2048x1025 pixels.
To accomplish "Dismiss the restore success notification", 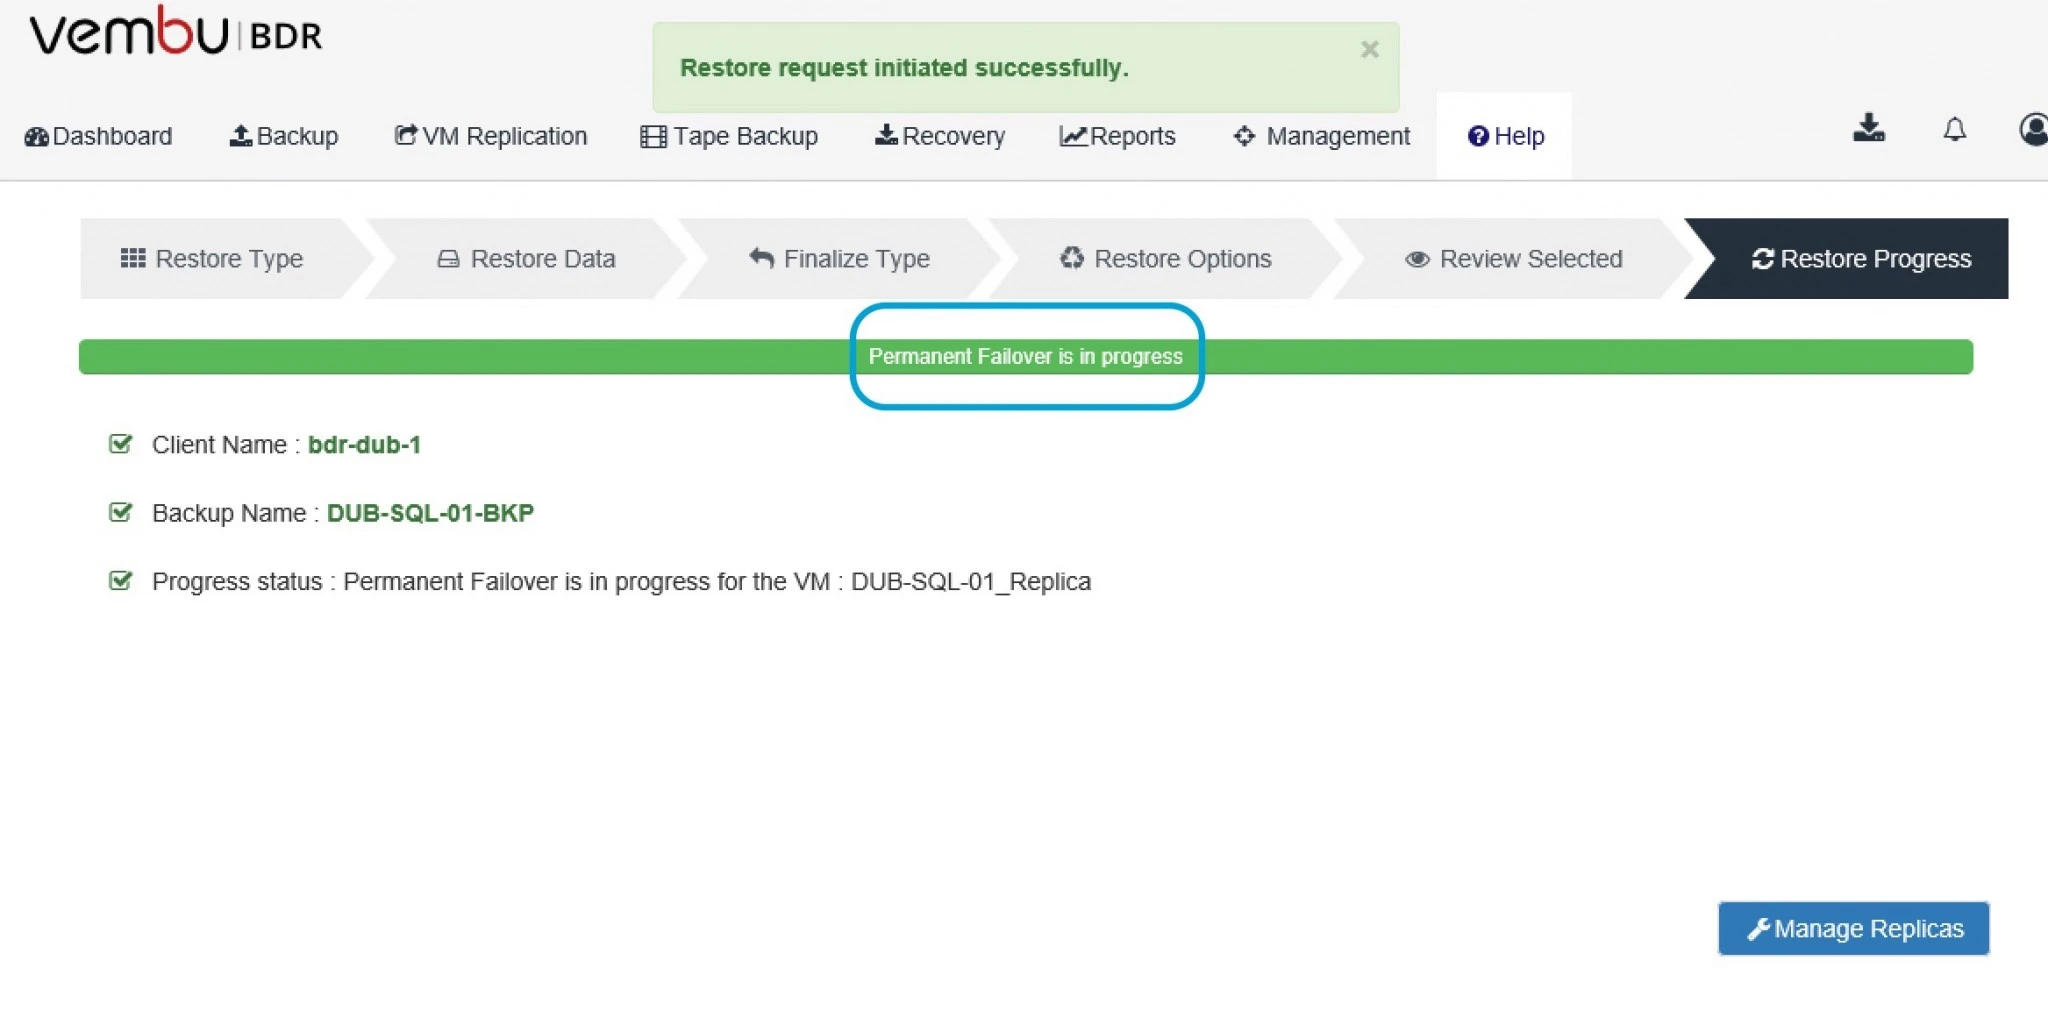I will pos(1369,49).
